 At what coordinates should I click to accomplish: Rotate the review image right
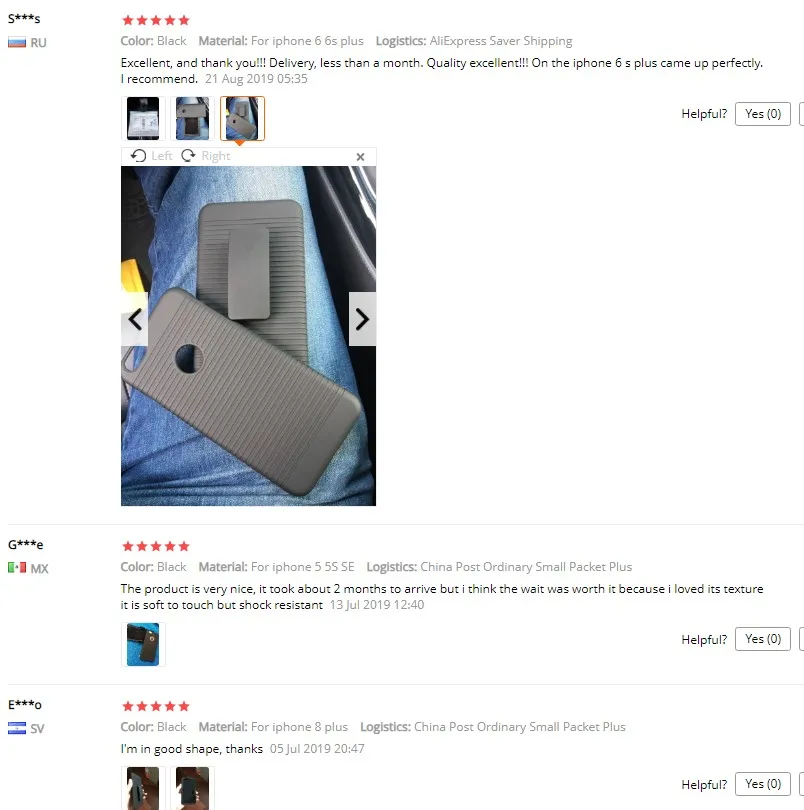point(206,156)
